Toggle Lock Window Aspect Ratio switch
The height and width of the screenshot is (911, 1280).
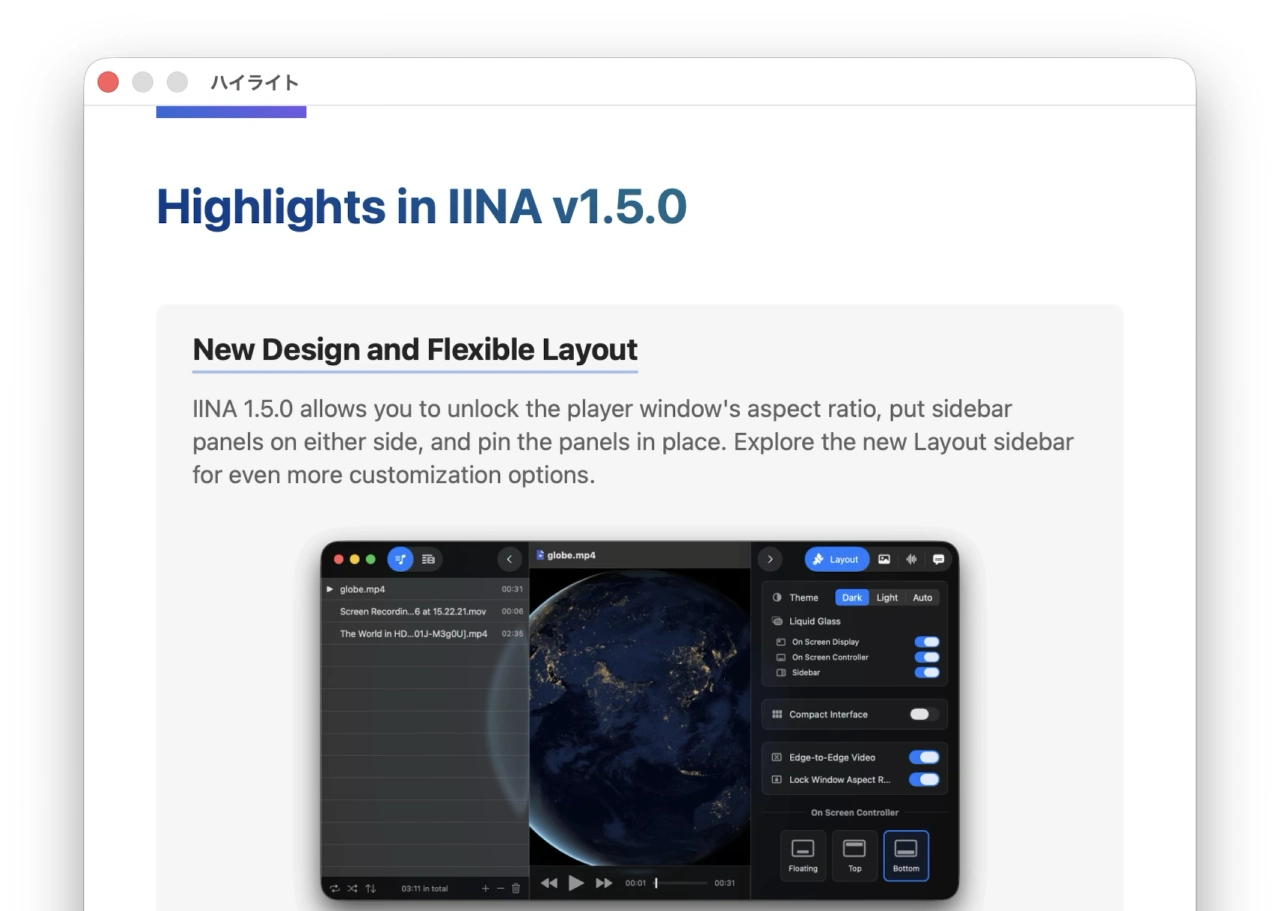(924, 779)
